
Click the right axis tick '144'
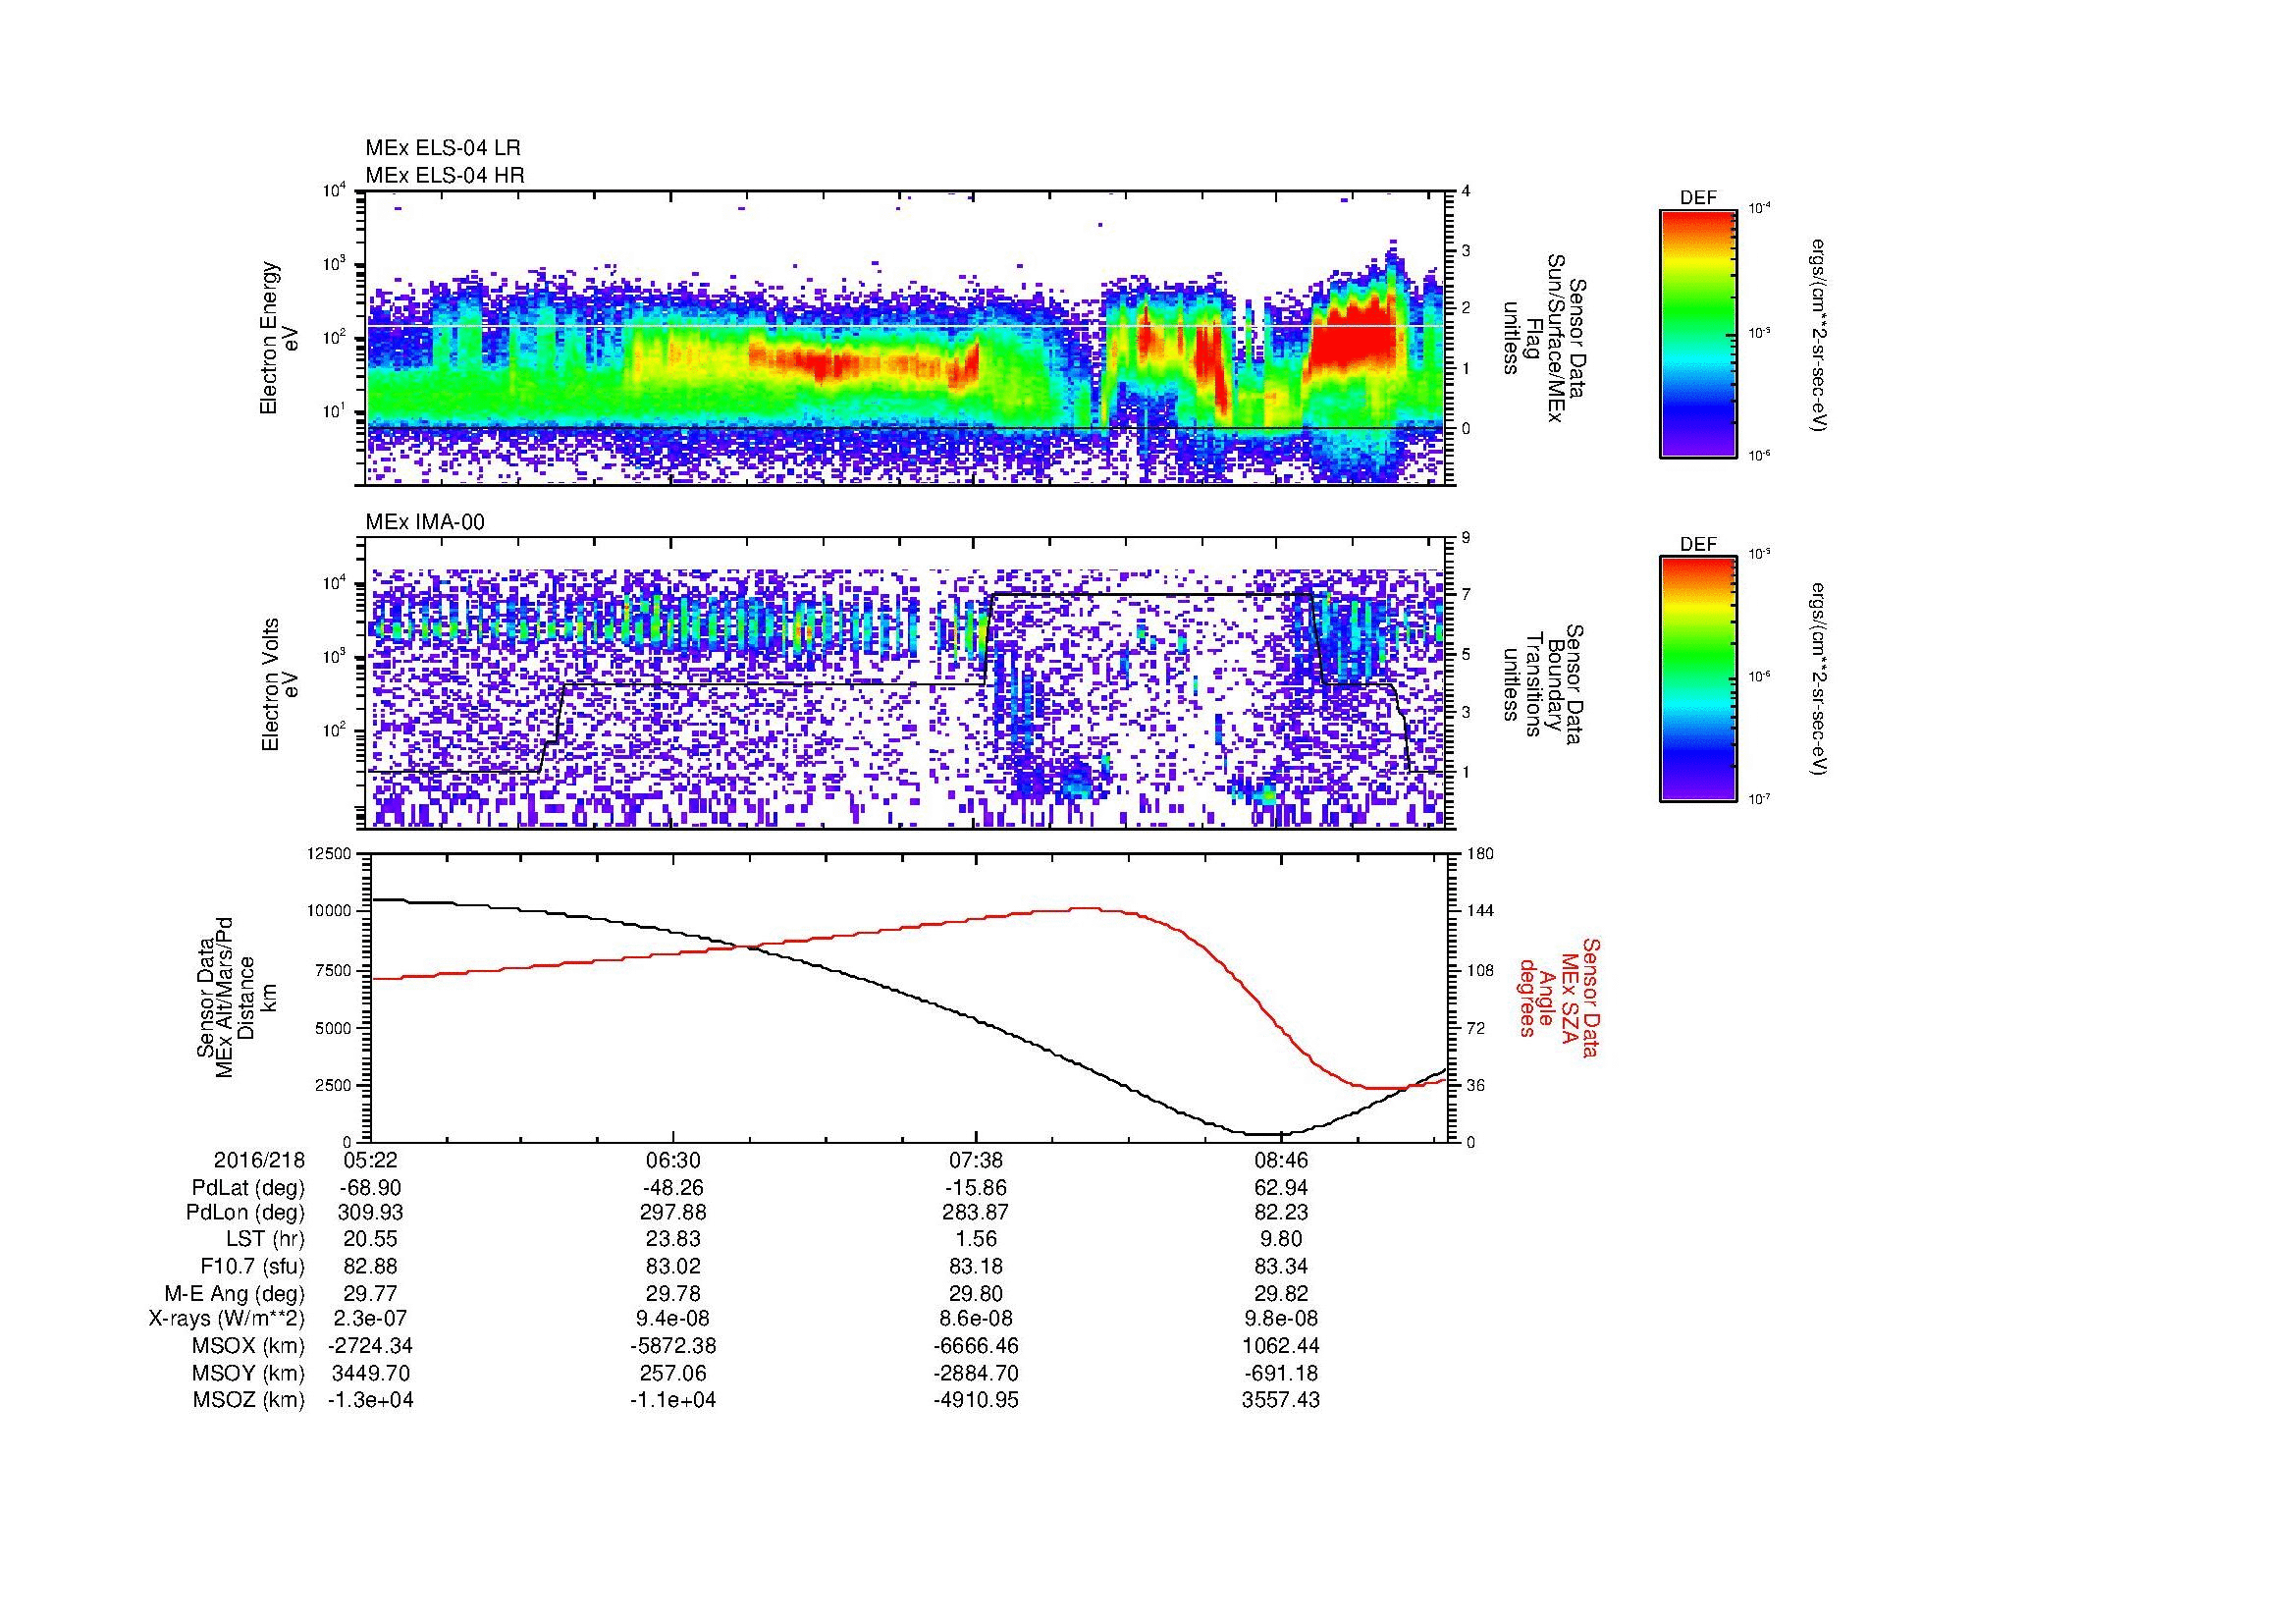coord(1479,911)
